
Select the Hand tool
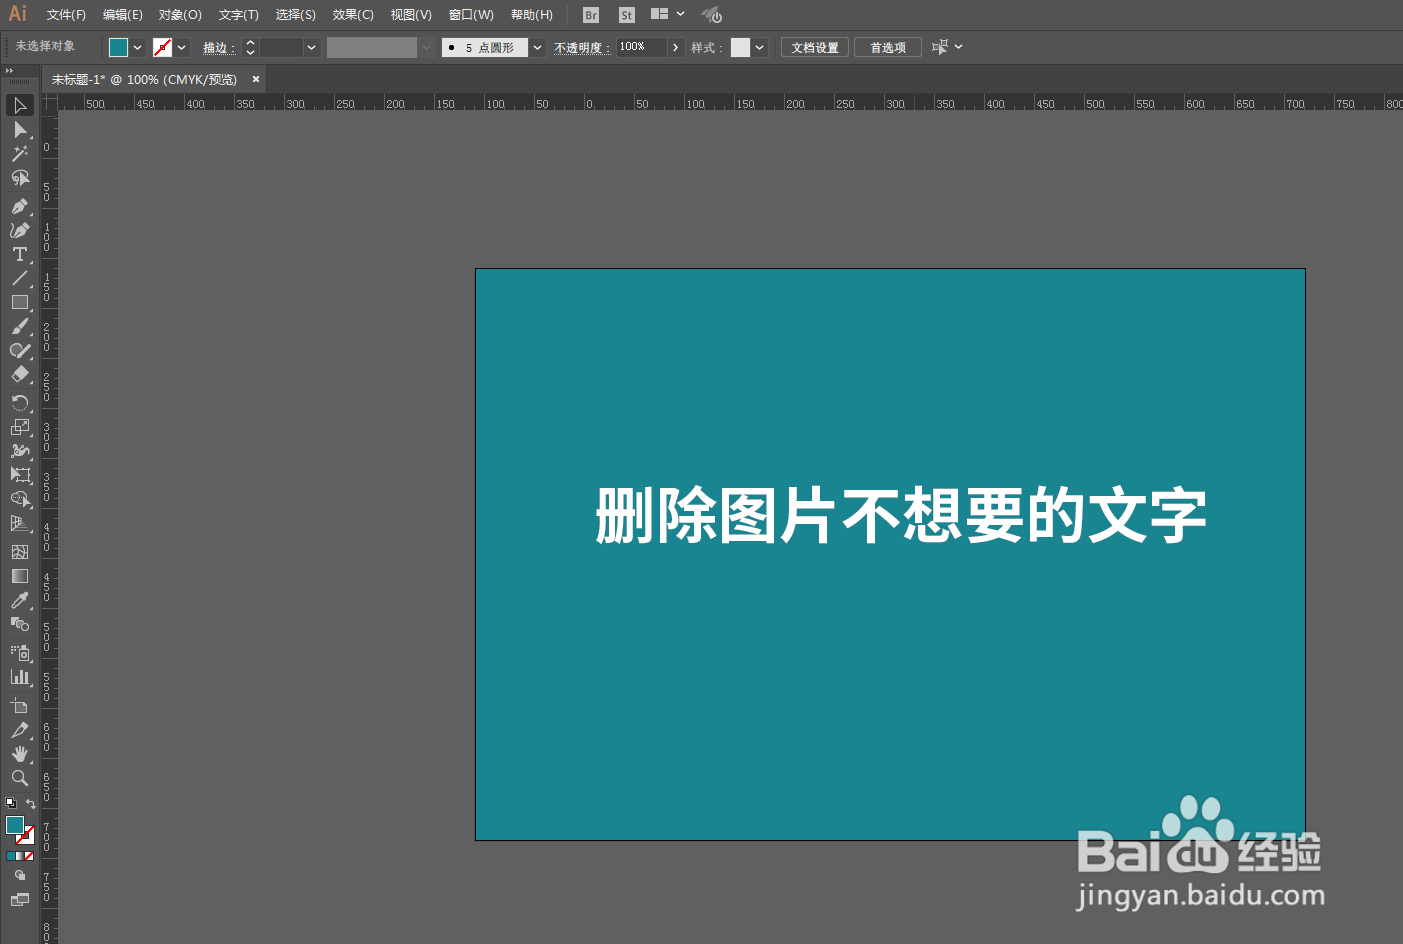20,754
